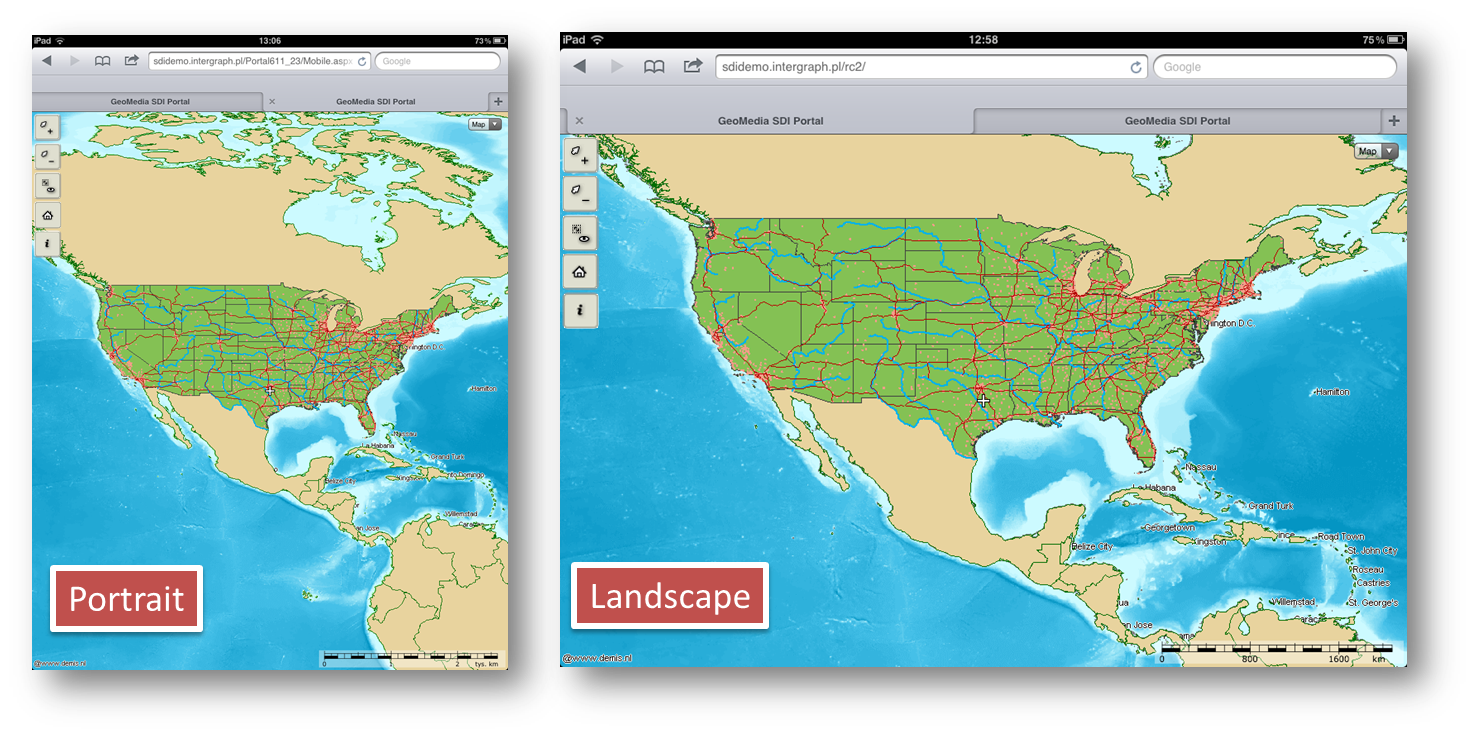This screenshot has width=1472, height=735.
Task: Open info tool in landscape map
Action: coord(580,310)
